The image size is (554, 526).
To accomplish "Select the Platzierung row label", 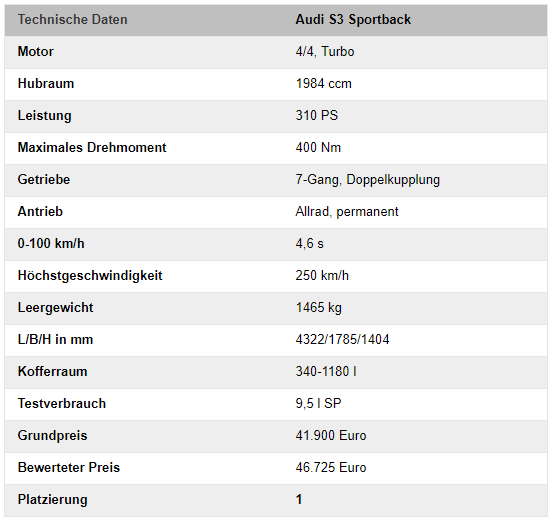I will (52, 500).
